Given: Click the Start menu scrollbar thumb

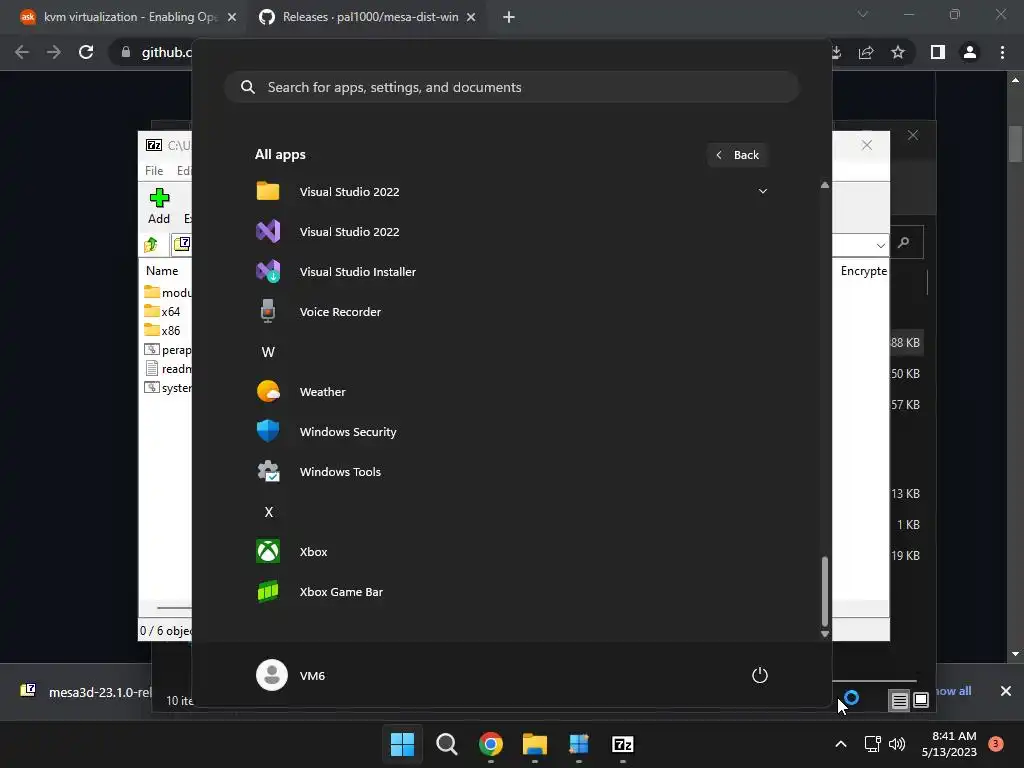Looking at the screenshot, I should point(825,591).
